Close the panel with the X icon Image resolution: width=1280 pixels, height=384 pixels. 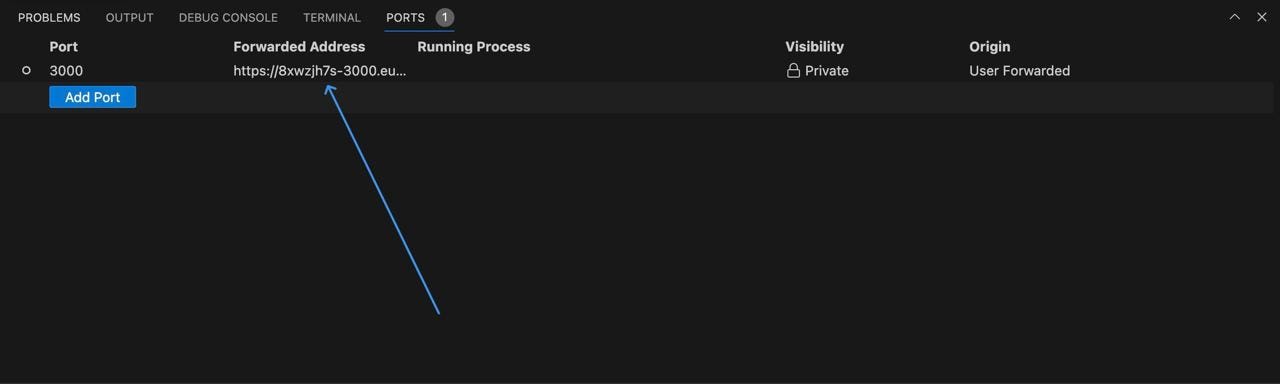click(1261, 17)
